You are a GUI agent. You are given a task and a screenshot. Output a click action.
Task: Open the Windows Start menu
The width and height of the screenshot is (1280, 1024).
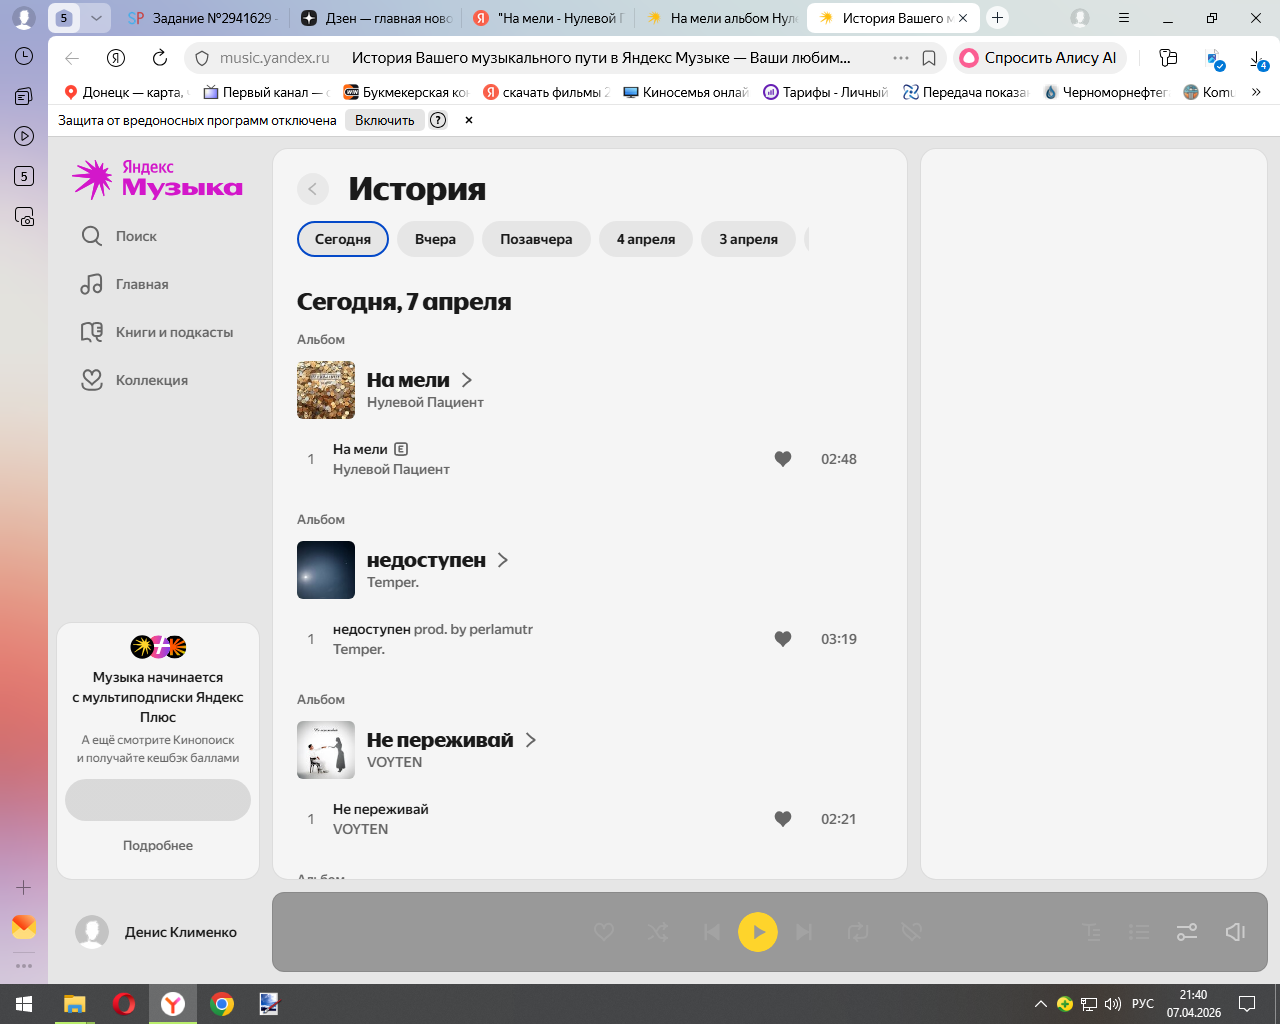point(24,1004)
